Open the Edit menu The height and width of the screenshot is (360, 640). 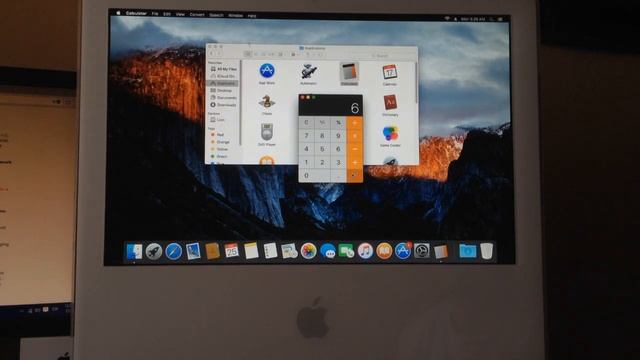167,14
